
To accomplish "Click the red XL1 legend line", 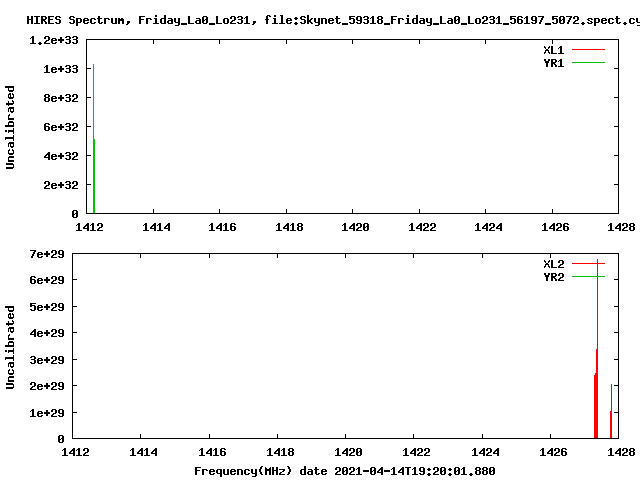I will pyautogui.click(x=588, y=50).
